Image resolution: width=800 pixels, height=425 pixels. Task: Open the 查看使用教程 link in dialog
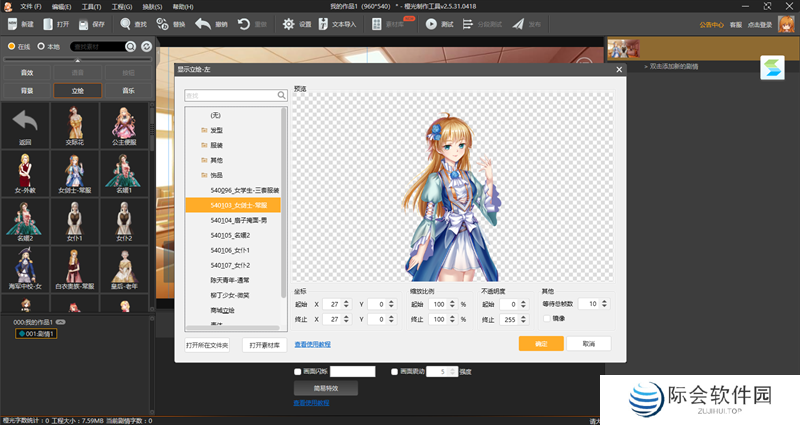pos(313,344)
